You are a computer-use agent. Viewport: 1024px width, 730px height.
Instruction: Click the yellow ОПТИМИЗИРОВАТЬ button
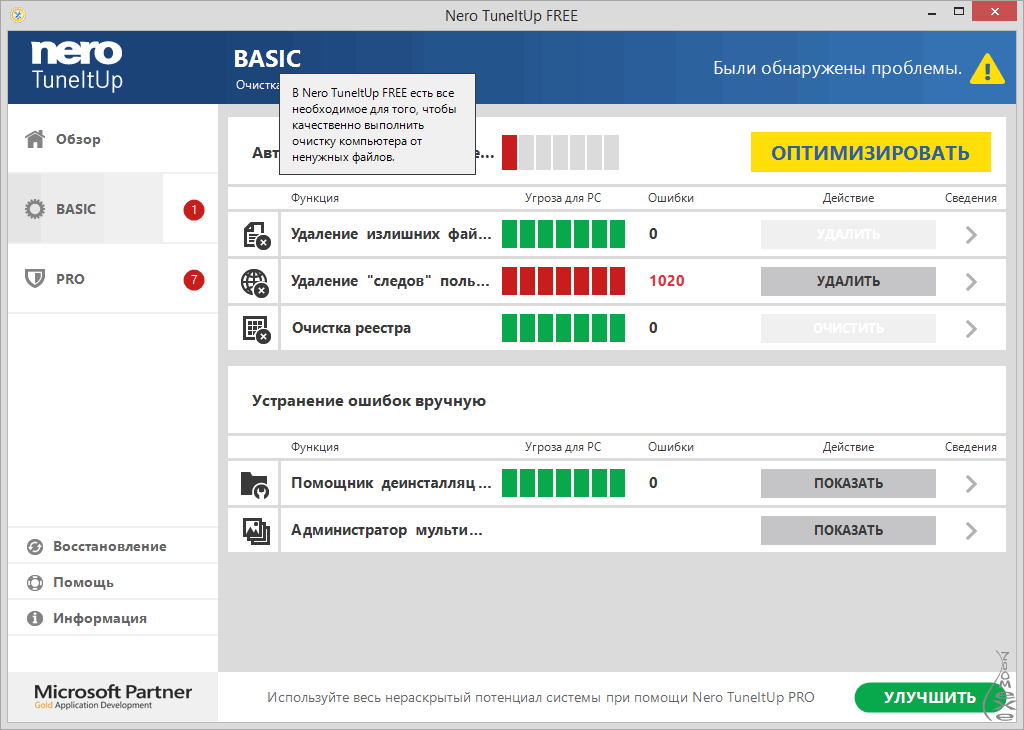coord(871,152)
